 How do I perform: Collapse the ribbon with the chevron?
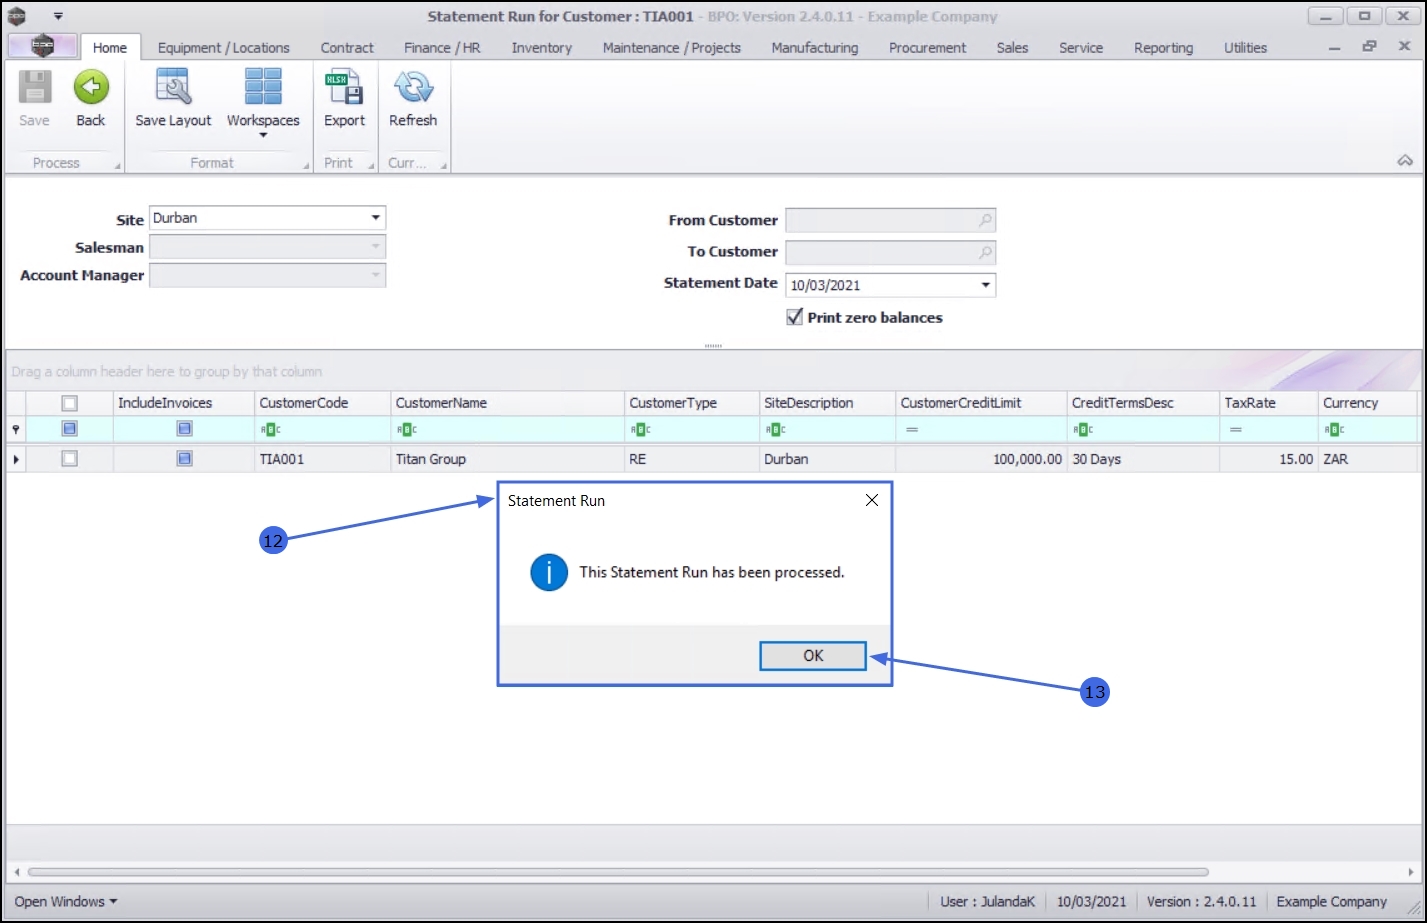coord(1405,161)
